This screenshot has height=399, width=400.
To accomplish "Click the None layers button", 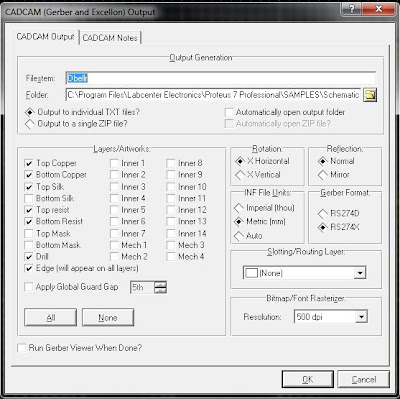I will pos(108,317).
